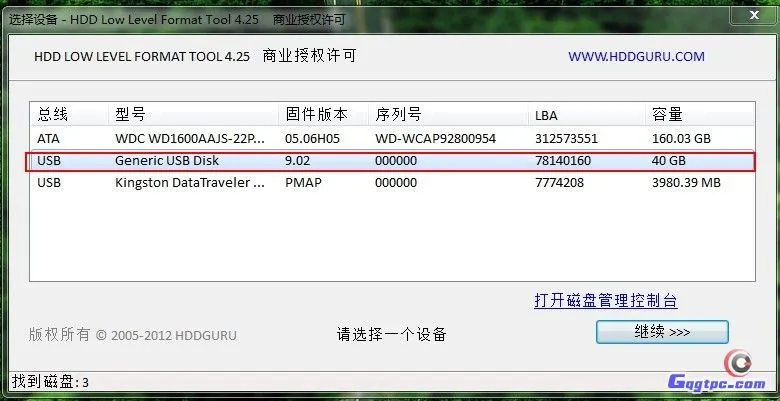Click the 请选择一个设备 prompt text
This screenshot has width=780, height=401.
[x=391, y=334]
